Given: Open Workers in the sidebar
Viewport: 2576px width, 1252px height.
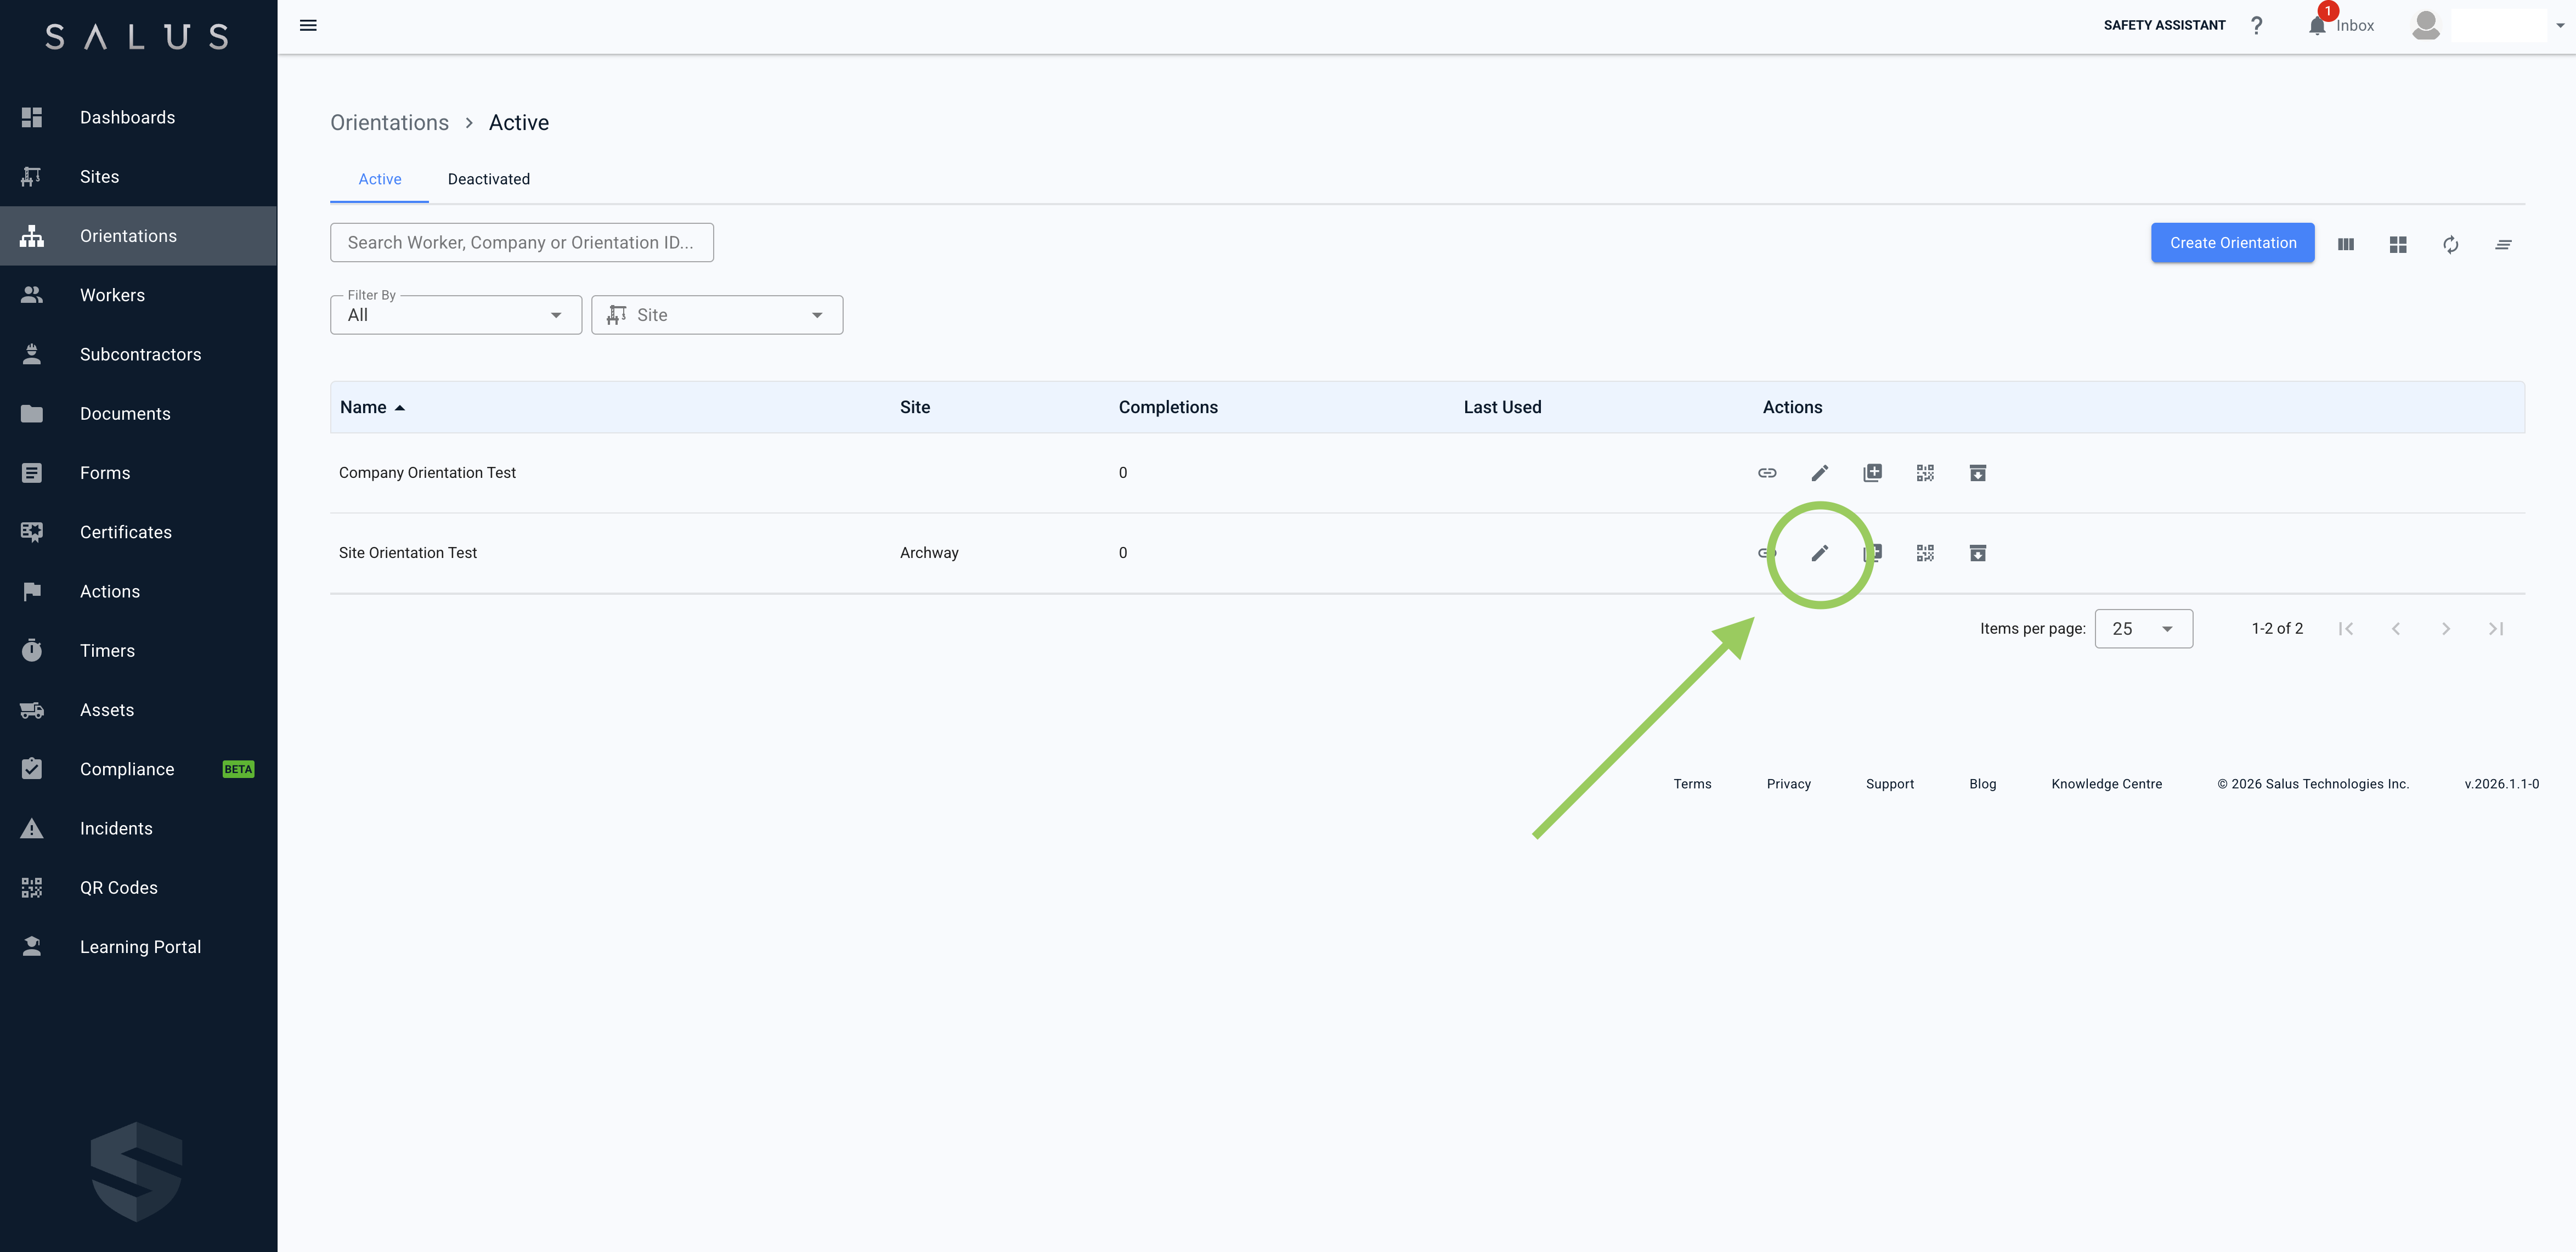Looking at the screenshot, I should pyautogui.click(x=112, y=295).
